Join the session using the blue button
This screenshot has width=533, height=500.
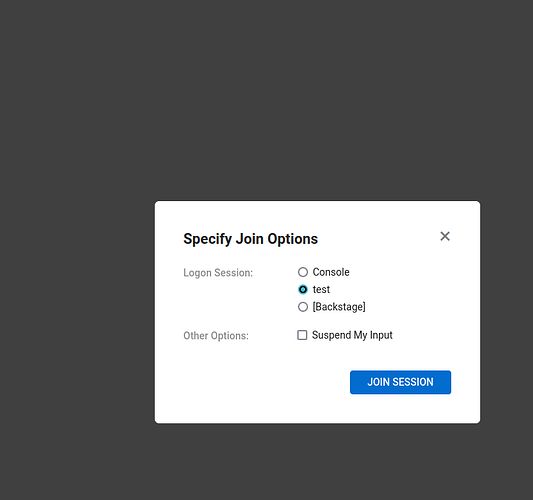[400, 382]
